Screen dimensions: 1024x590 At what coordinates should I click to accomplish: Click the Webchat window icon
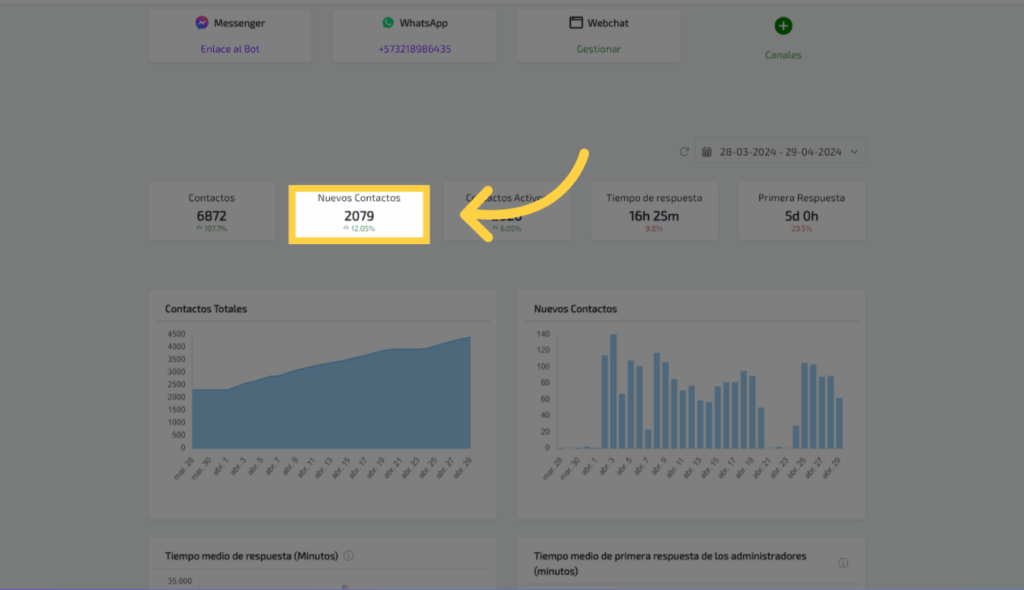click(x=576, y=22)
